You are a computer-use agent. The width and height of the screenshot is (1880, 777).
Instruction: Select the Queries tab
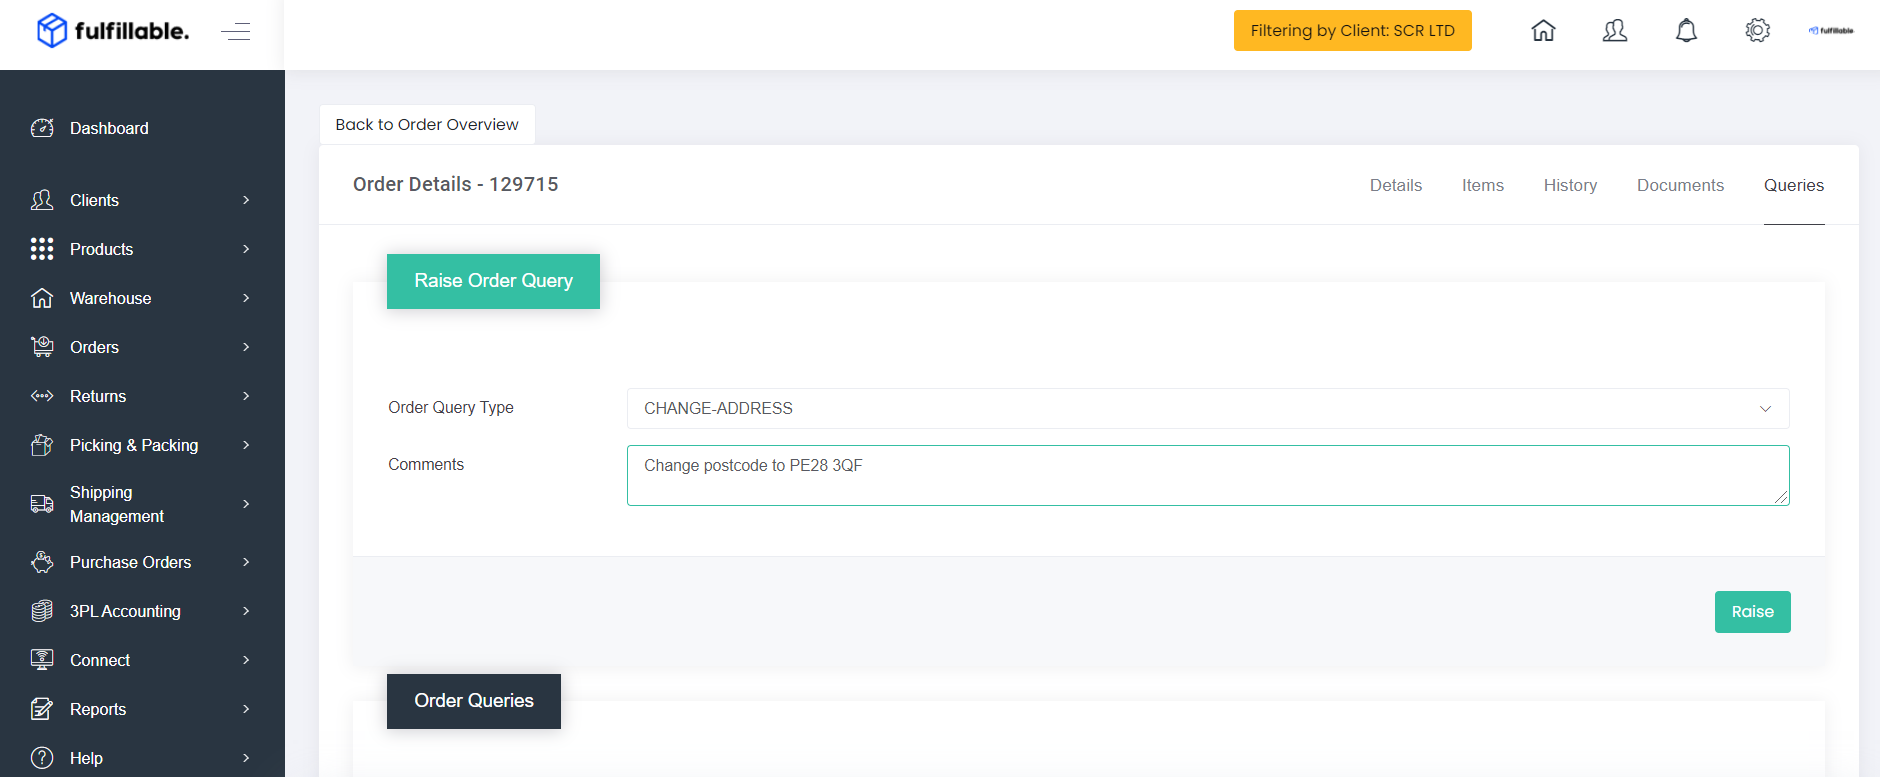pyautogui.click(x=1794, y=185)
